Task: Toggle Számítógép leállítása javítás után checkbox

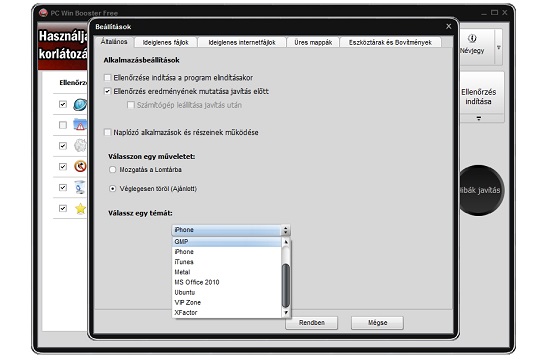Action: pos(130,105)
